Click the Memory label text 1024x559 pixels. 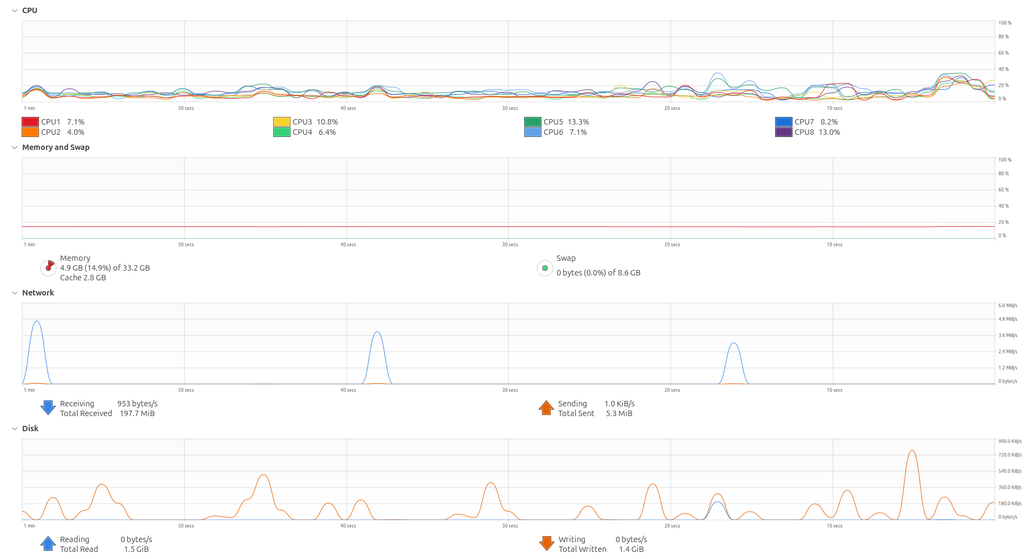[x=75, y=259]
